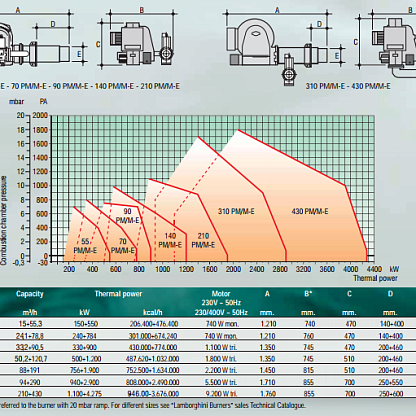Select the '90 PM/M-E' curve label in chart

click(127, 216)
